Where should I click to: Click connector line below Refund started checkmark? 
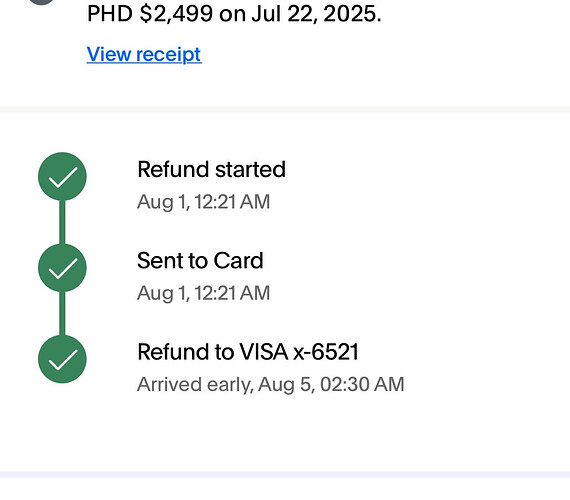pos(62,222)
